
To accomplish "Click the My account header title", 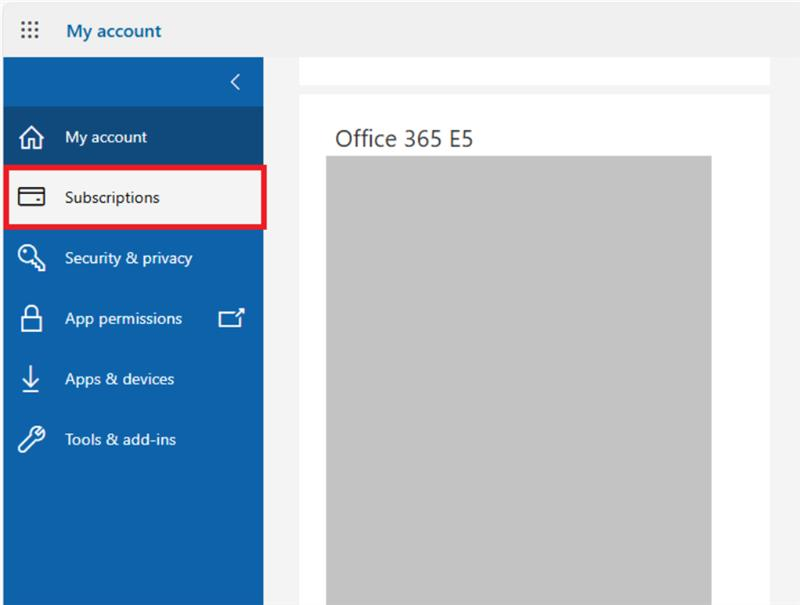I will coord(113,31).
